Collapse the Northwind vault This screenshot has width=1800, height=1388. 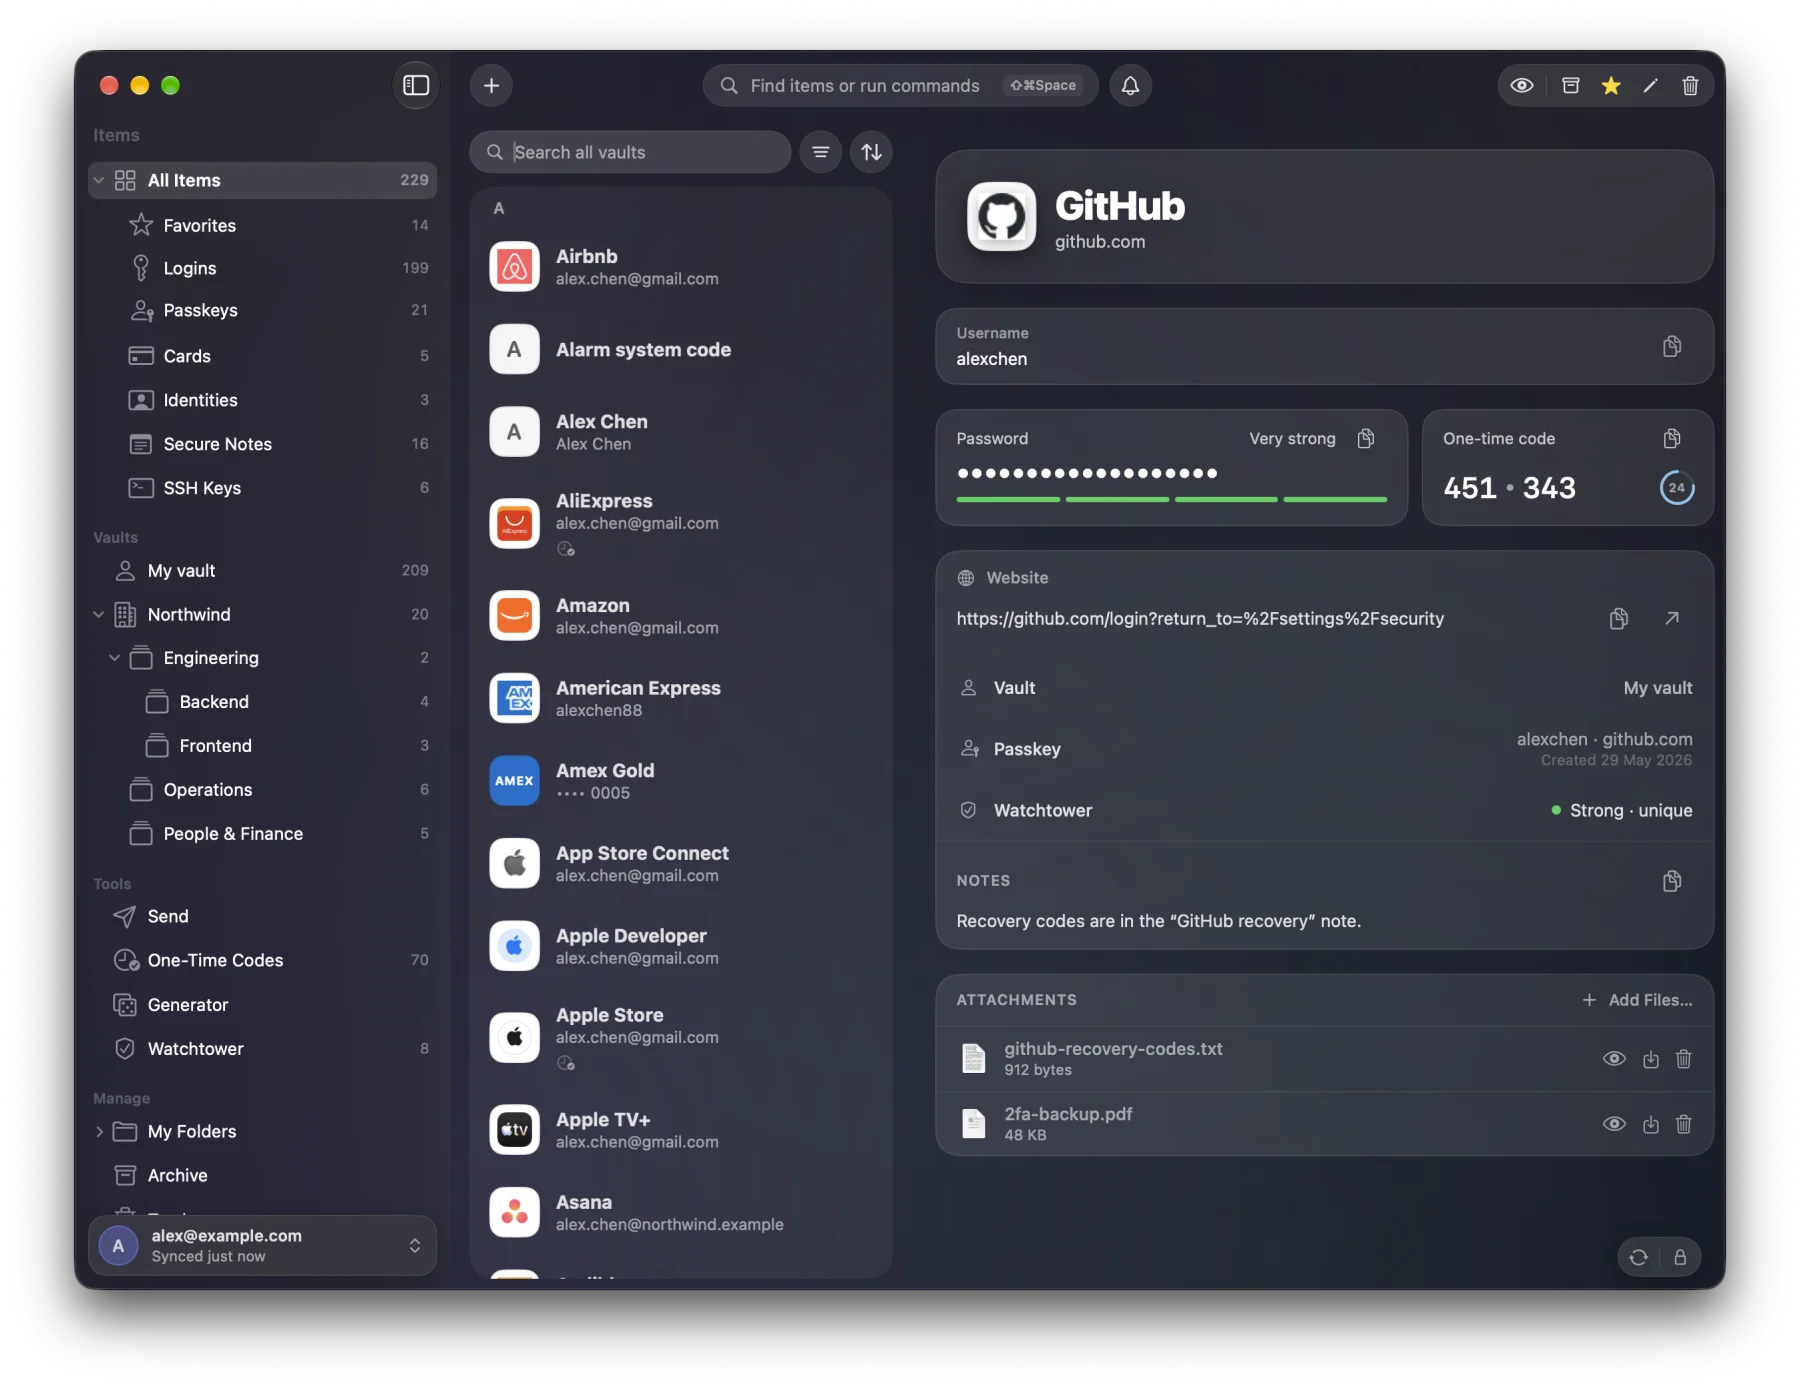[98, 614]
